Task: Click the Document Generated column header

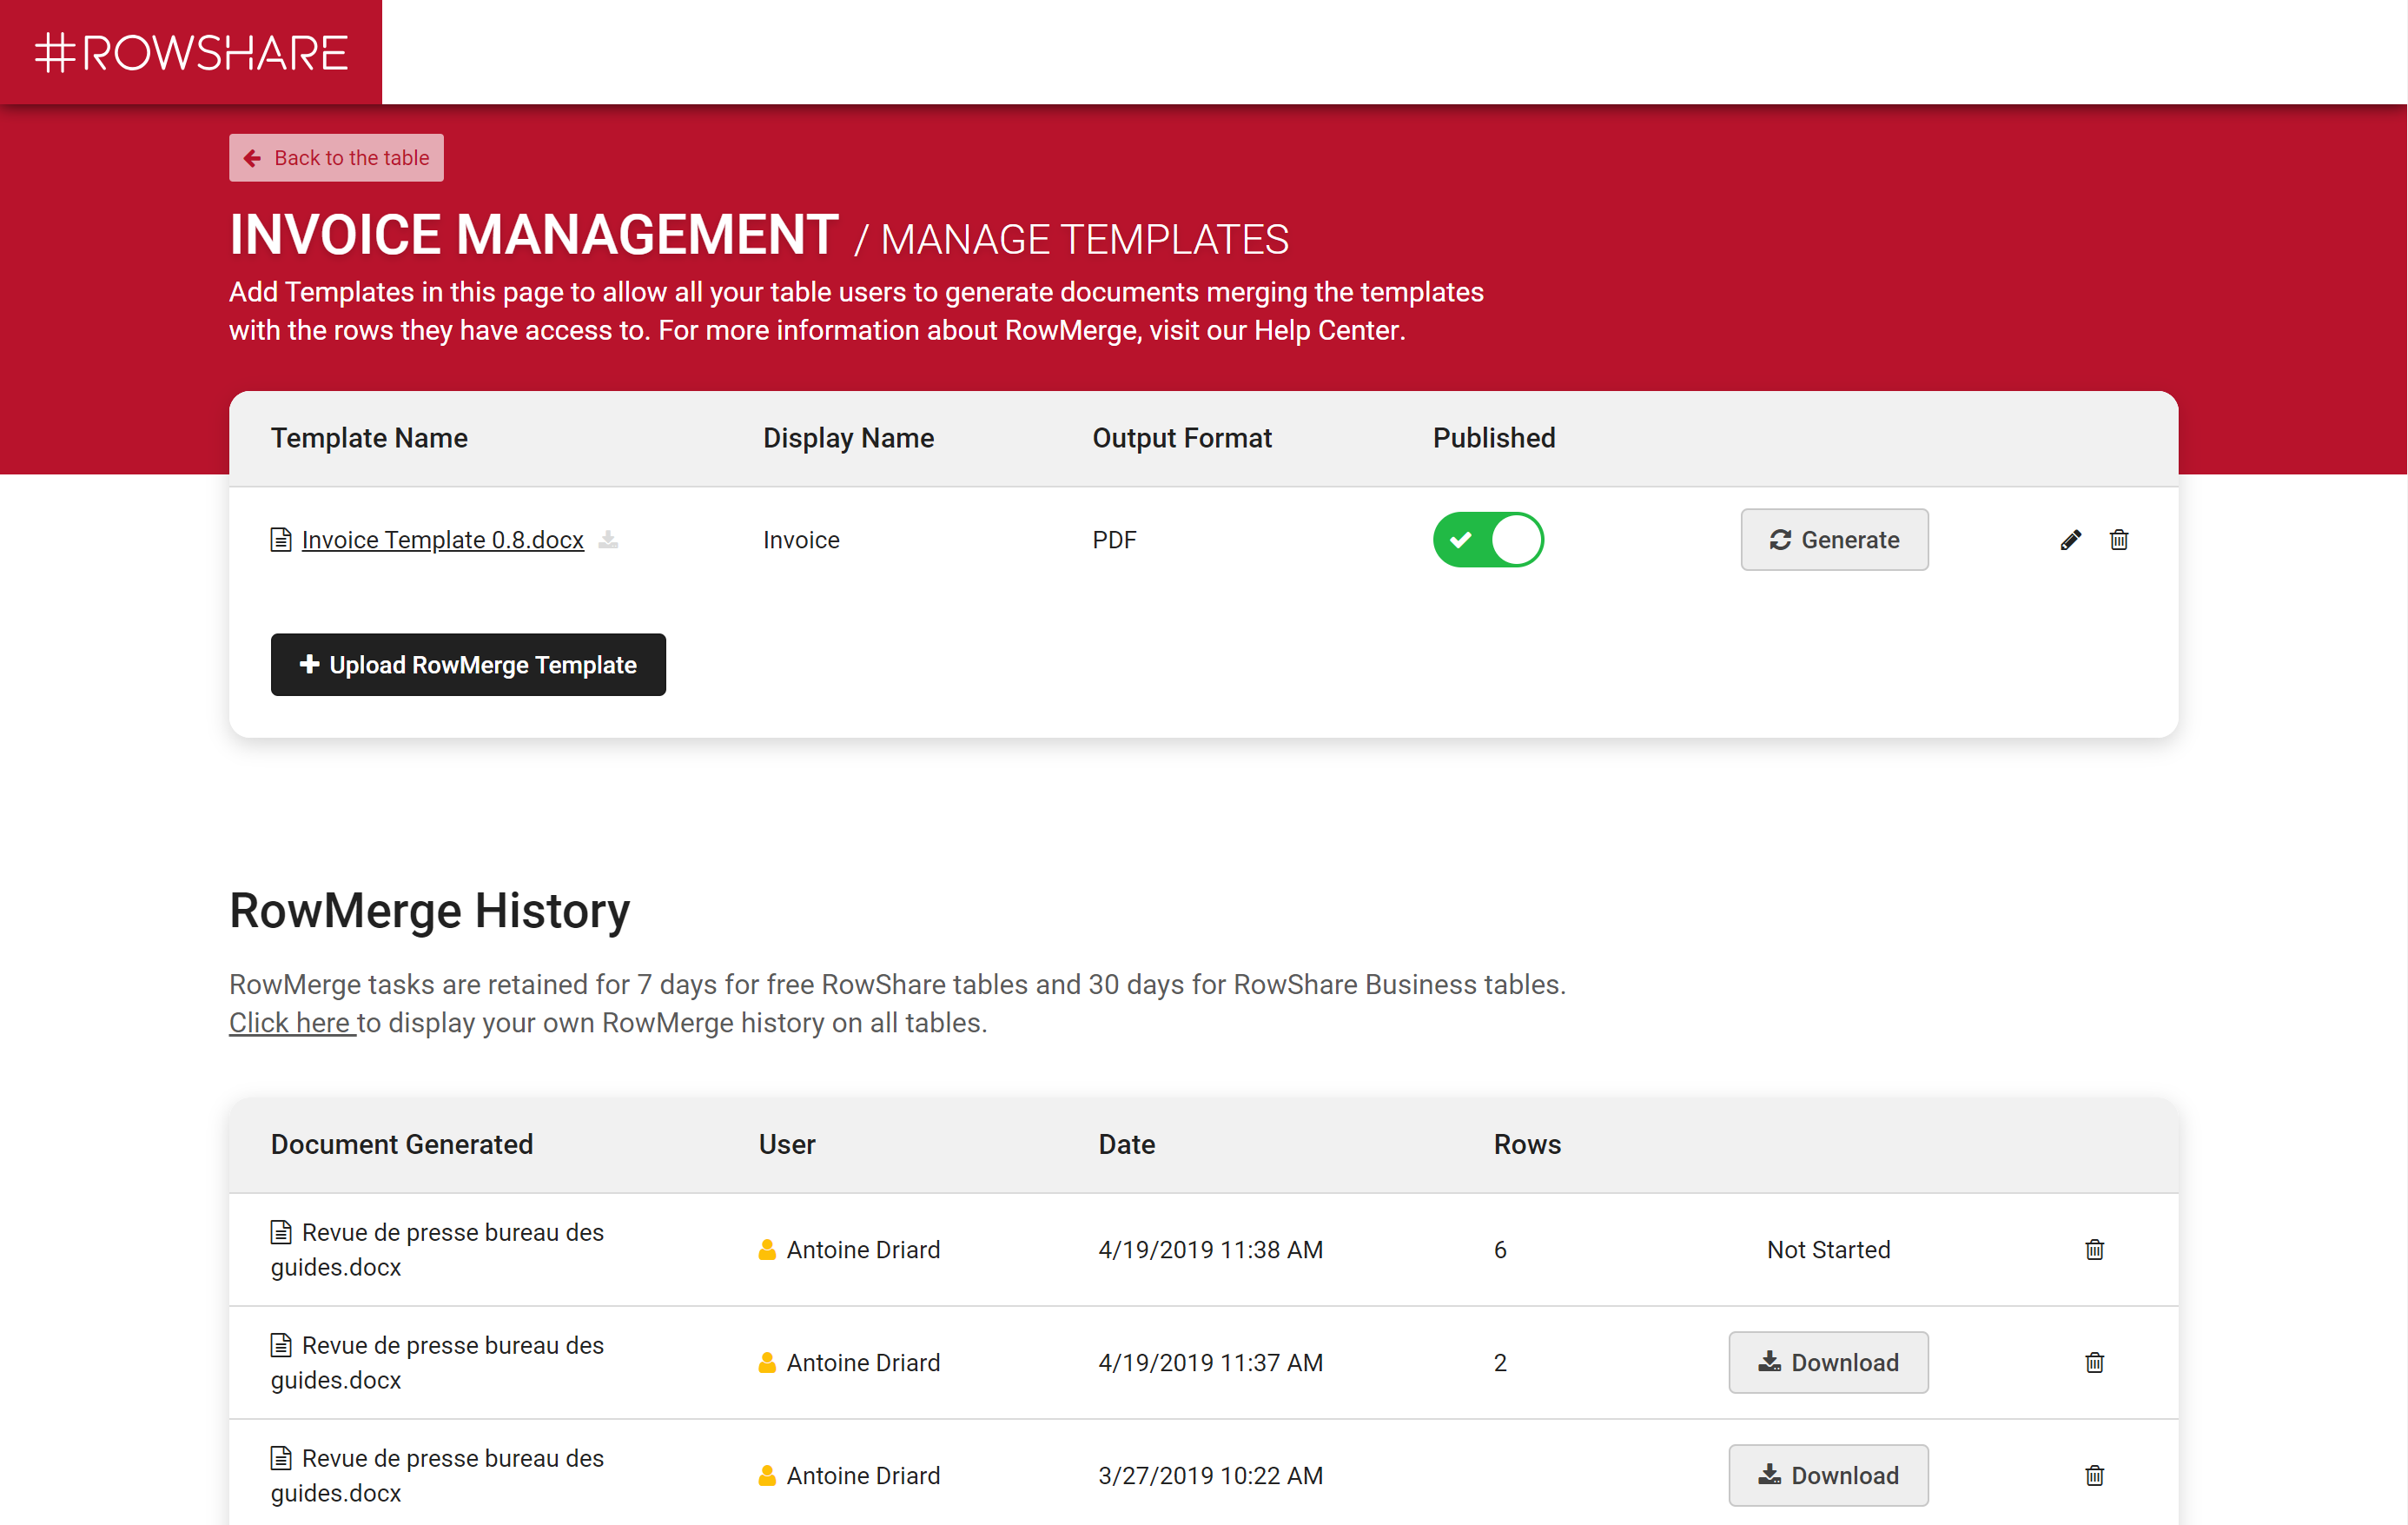Action: [x=402, y=1144]
